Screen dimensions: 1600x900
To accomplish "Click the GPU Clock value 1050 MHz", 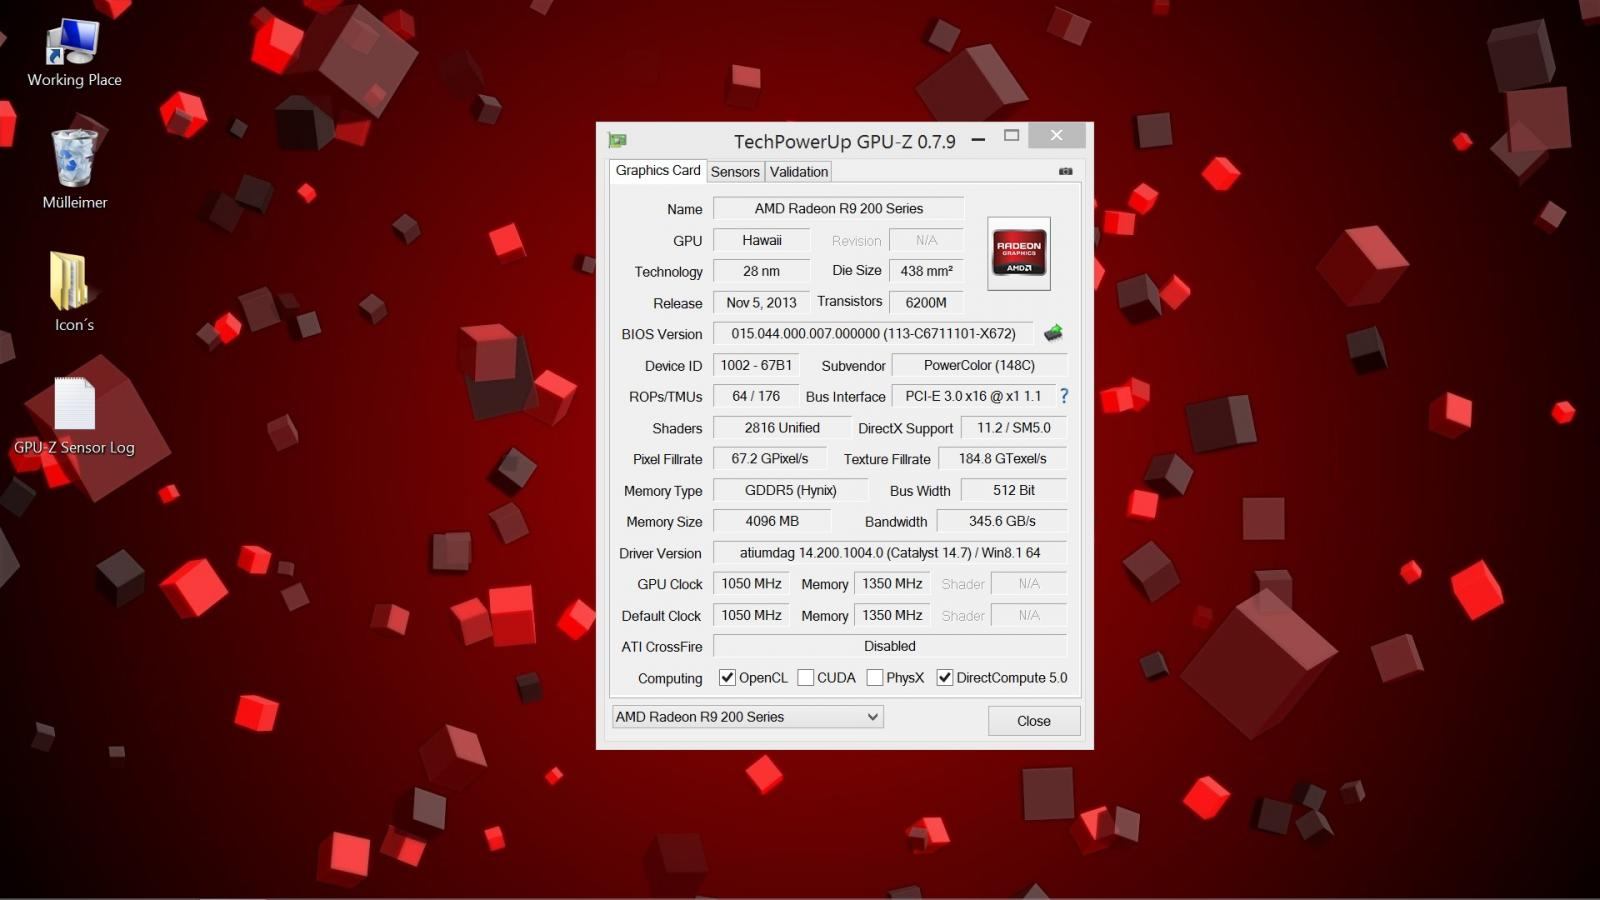I will [x=751, y=584].
